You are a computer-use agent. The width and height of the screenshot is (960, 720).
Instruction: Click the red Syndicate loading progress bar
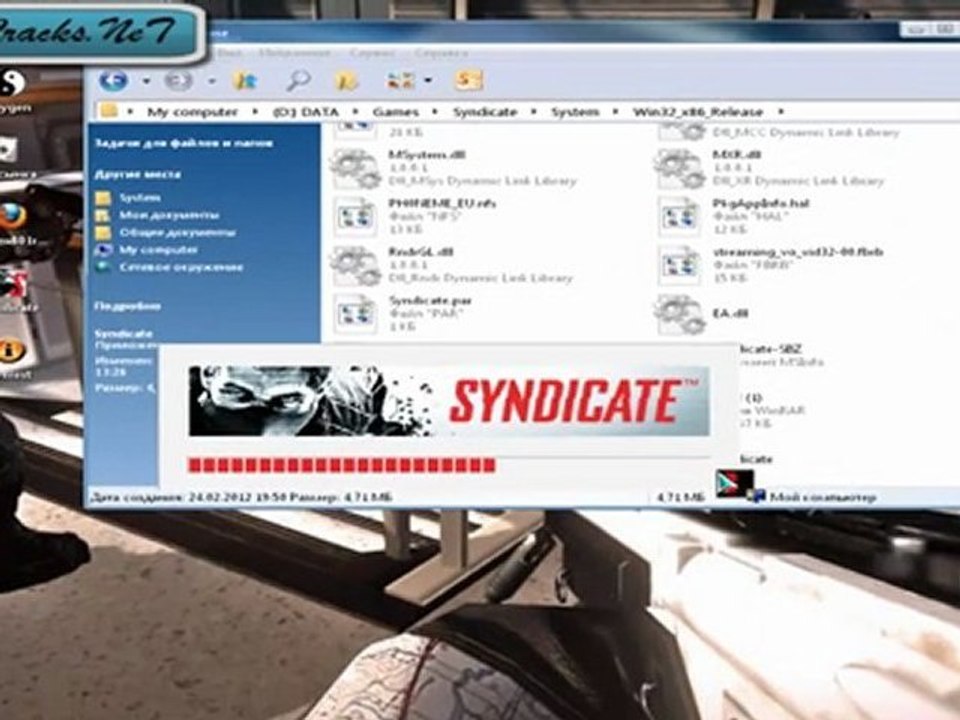click(342, 465)
